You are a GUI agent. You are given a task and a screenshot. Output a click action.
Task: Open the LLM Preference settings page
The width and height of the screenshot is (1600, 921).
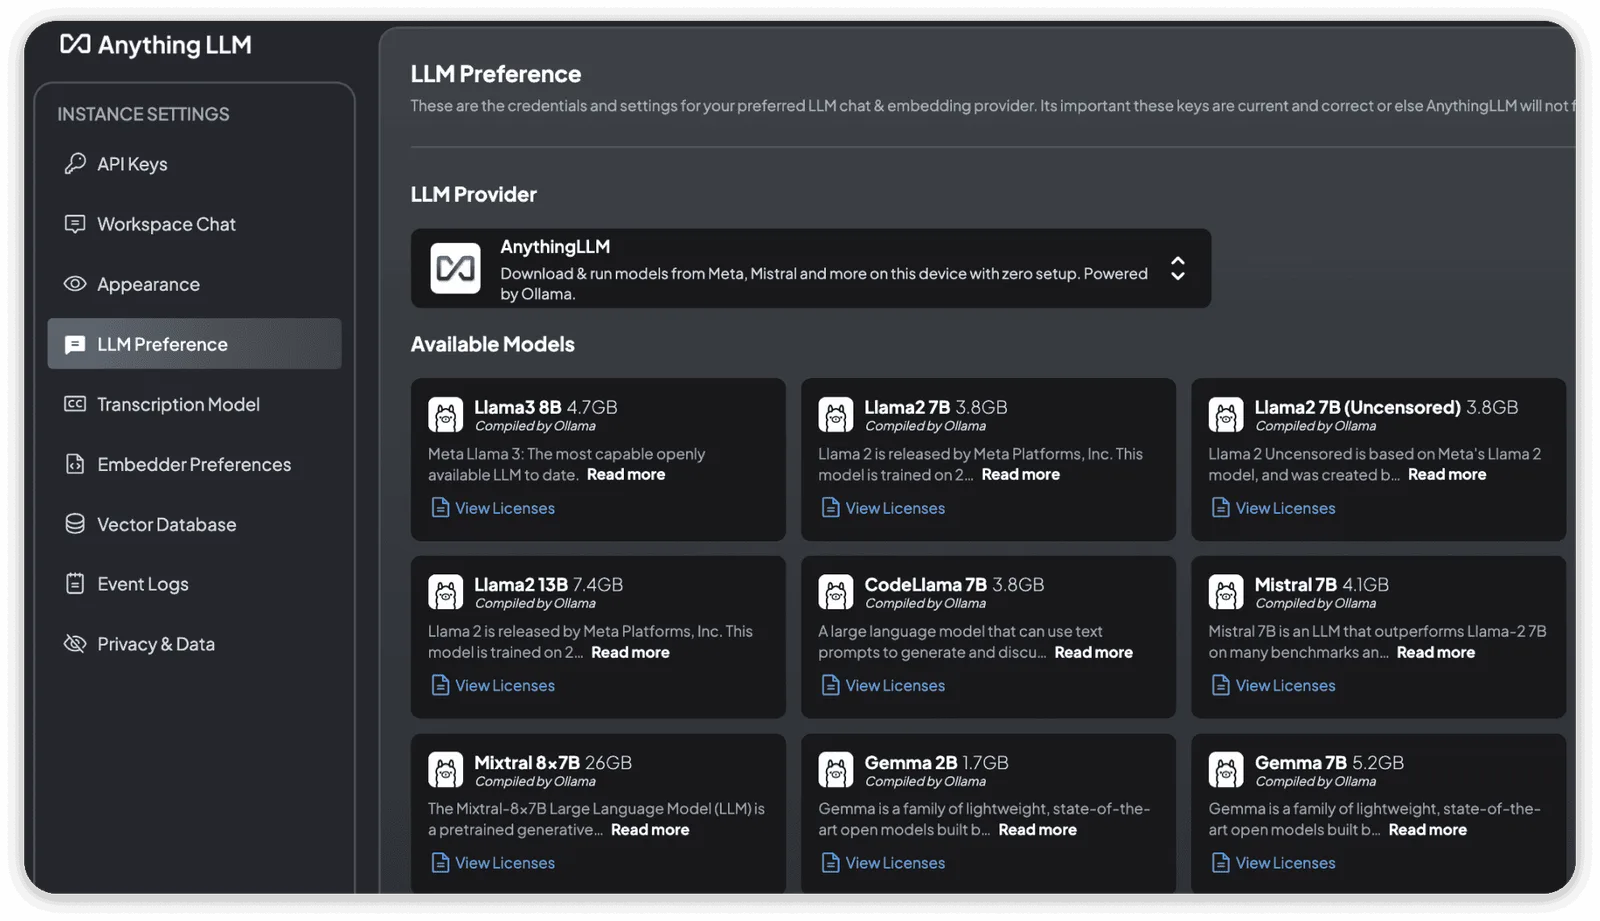195,344
